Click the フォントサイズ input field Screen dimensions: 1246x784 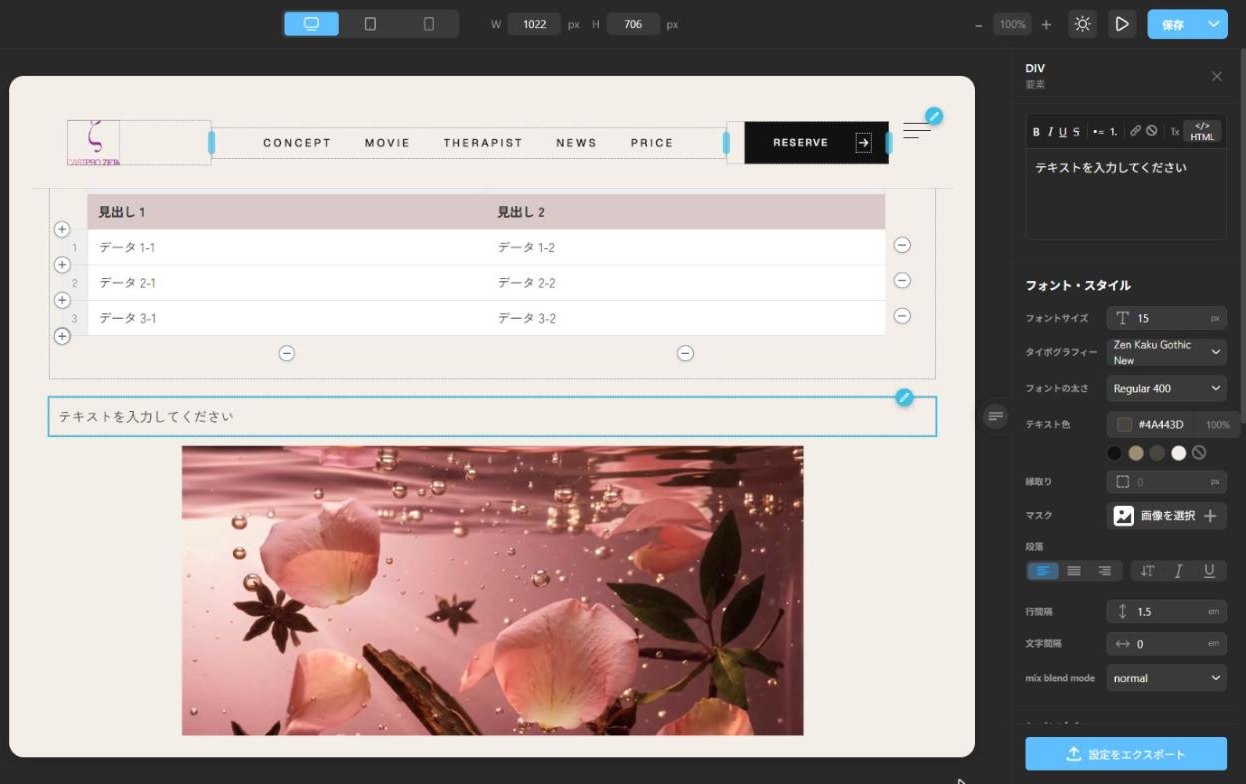(1167, 318)
